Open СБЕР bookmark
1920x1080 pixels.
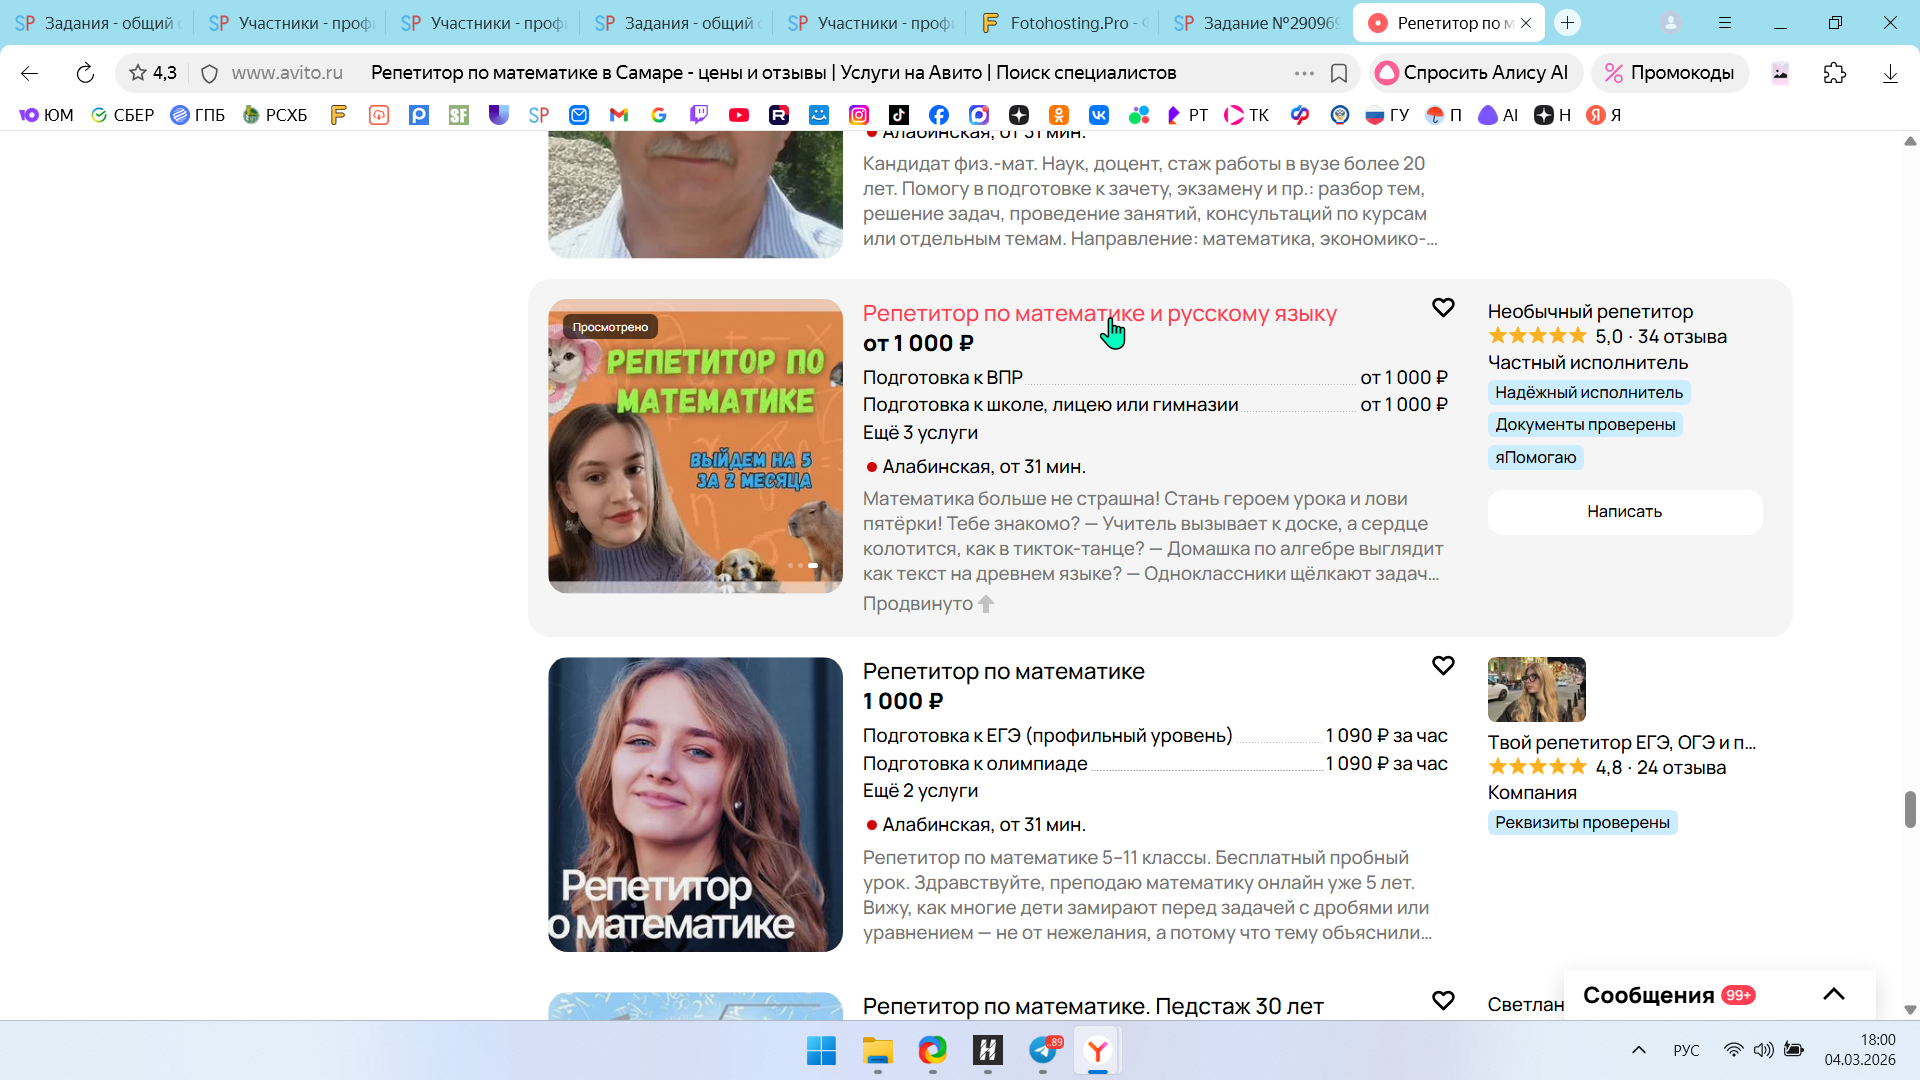[122, 115]
